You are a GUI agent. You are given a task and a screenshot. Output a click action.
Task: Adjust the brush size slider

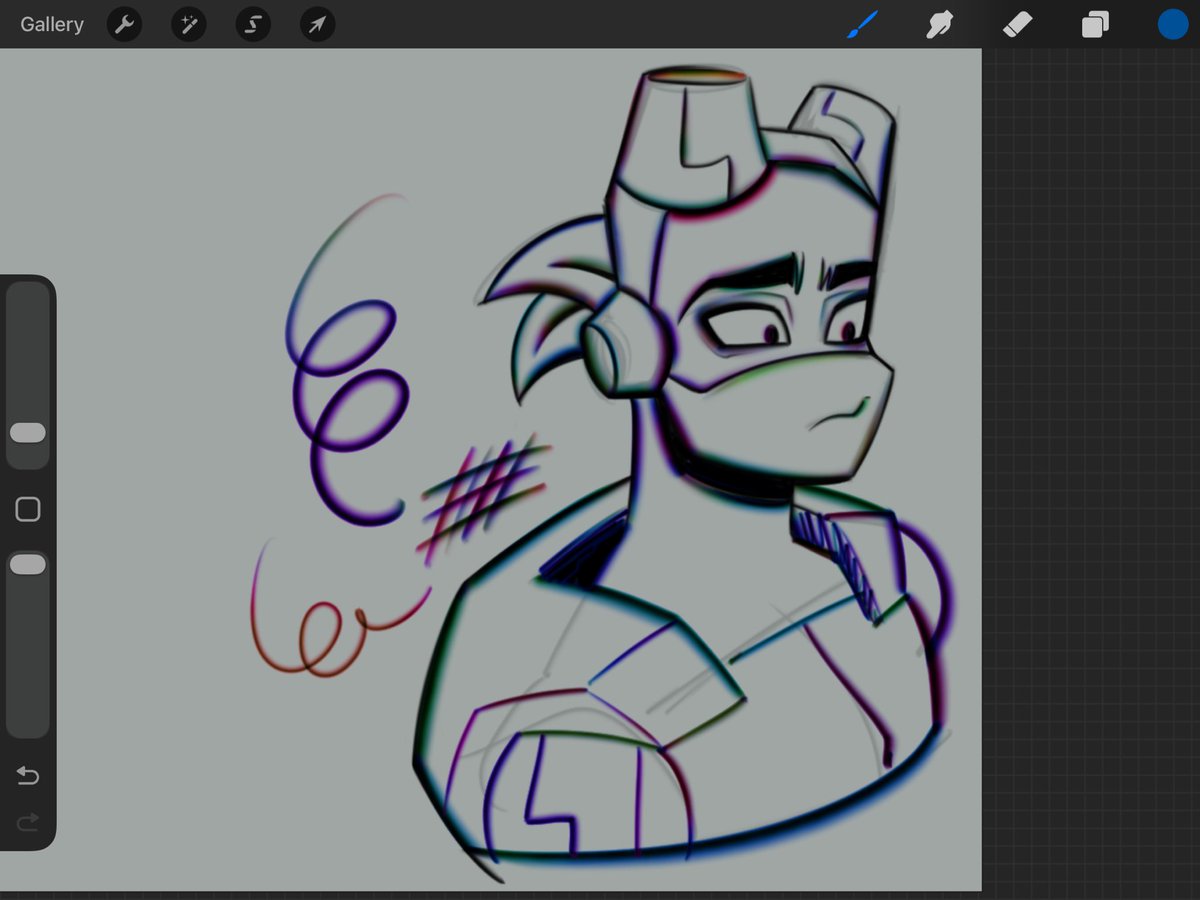coord(27,432)
